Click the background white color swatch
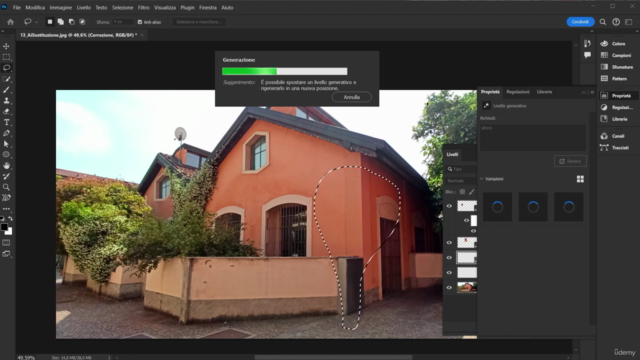The width and height of the screenshot is (640, 360). pyautogui.click(x=10, y=232)
